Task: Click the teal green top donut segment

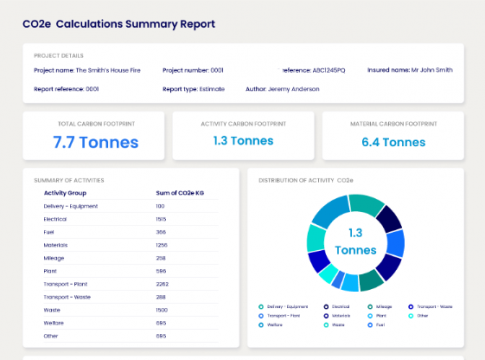Action: (366, 204)
